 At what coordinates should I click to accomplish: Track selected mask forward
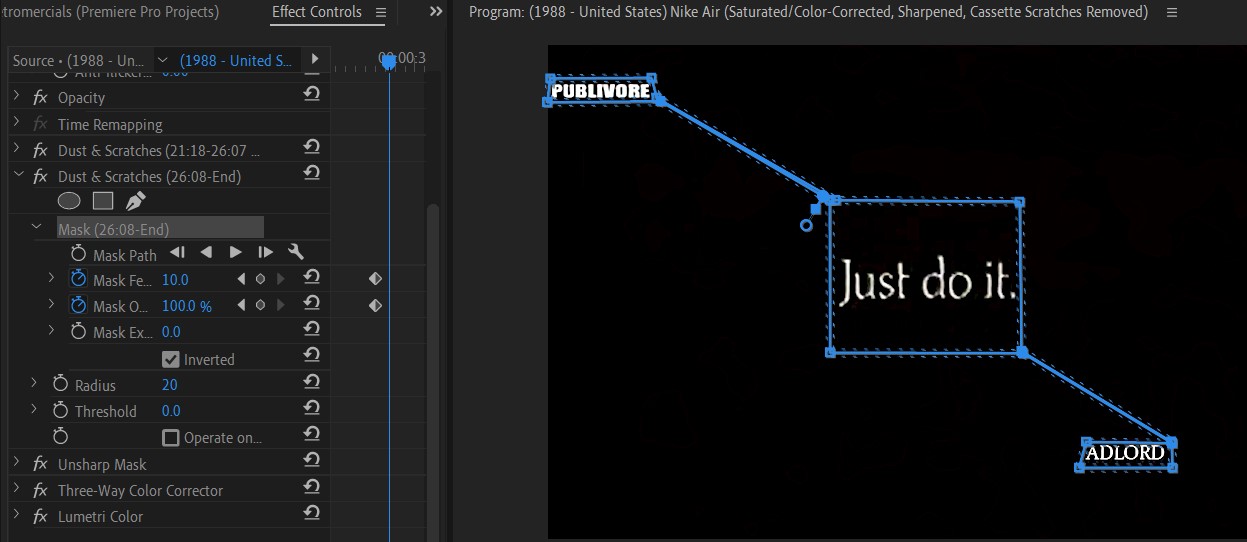pyautogui.click(x=236, y=254)
